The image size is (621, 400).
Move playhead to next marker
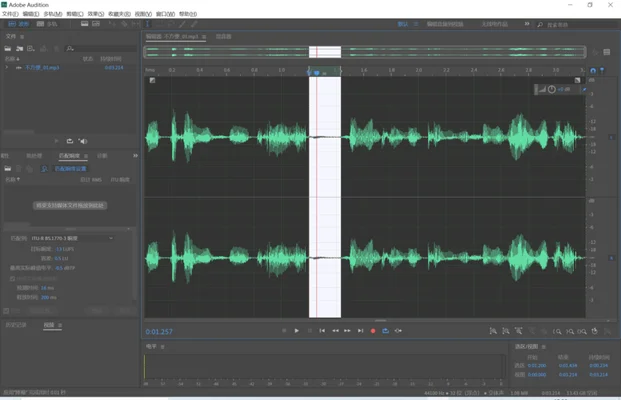pos(360,331)
